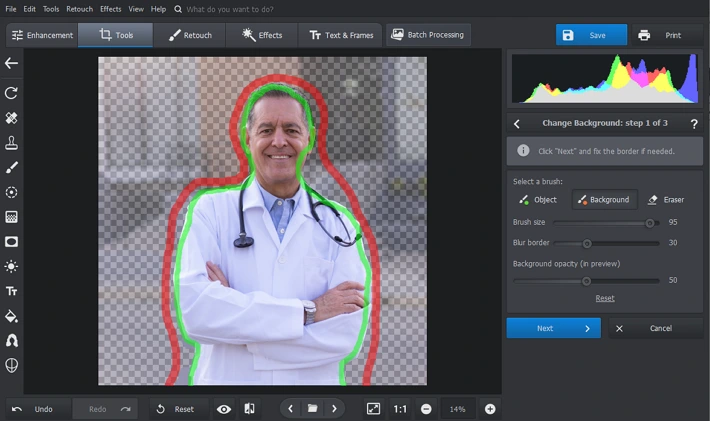Viewport: 710px width, 421px height.
Task: Toggle the eye preview icon
Action: click(224, 409)
